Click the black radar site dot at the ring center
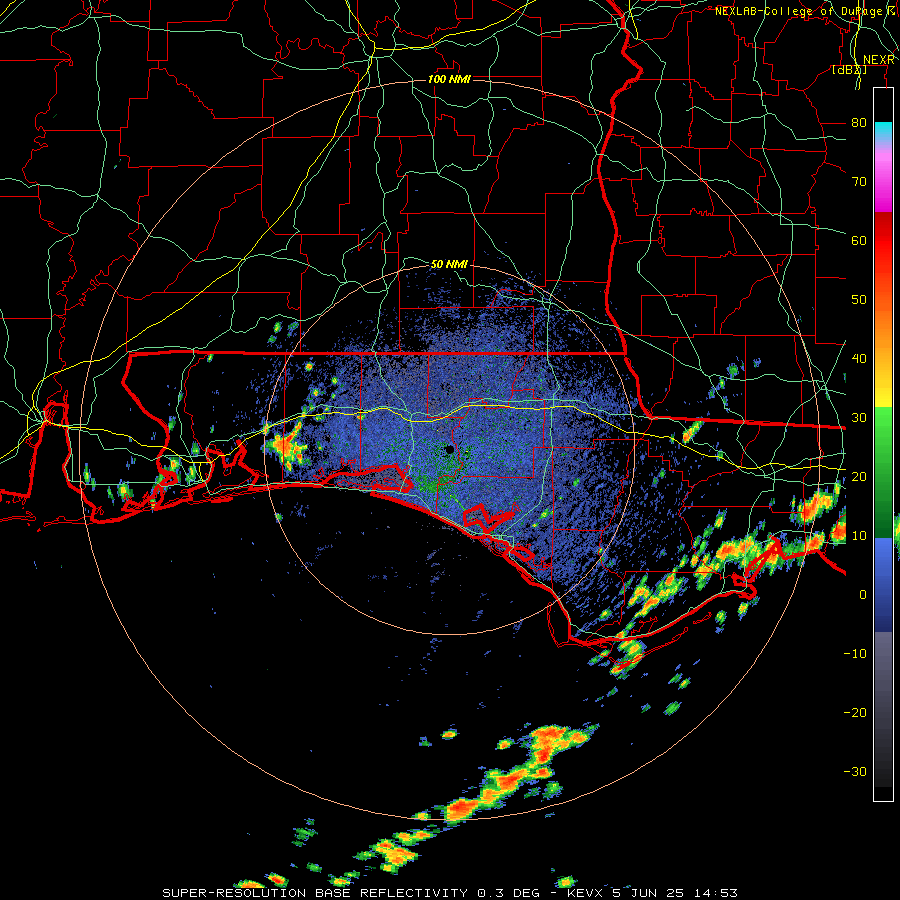900x900 pixels. [x=449, y=449]
